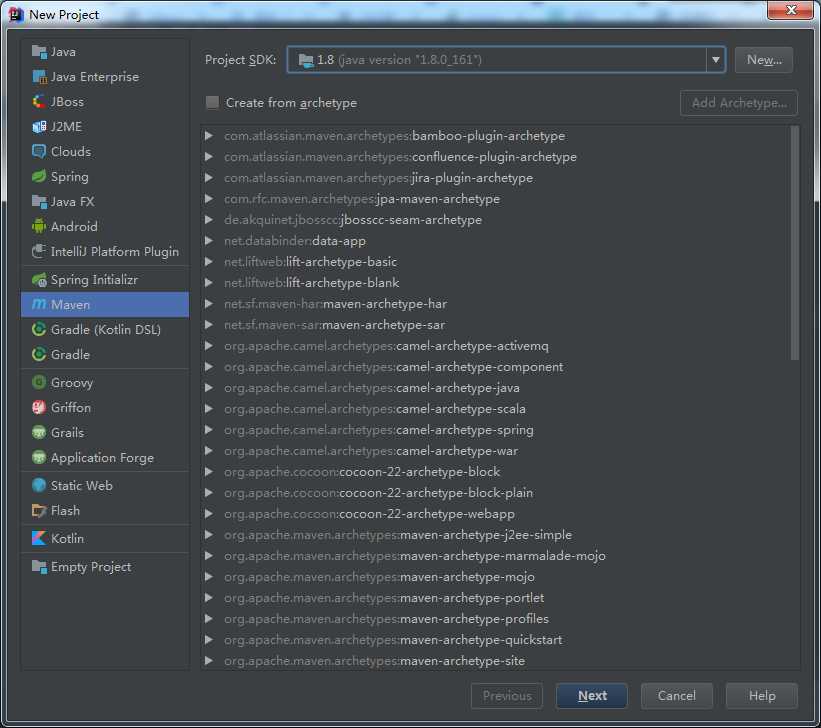821x728 pixels.
Task: Expand the confluence-plugin-archetype node
Action: coord(209,157)
